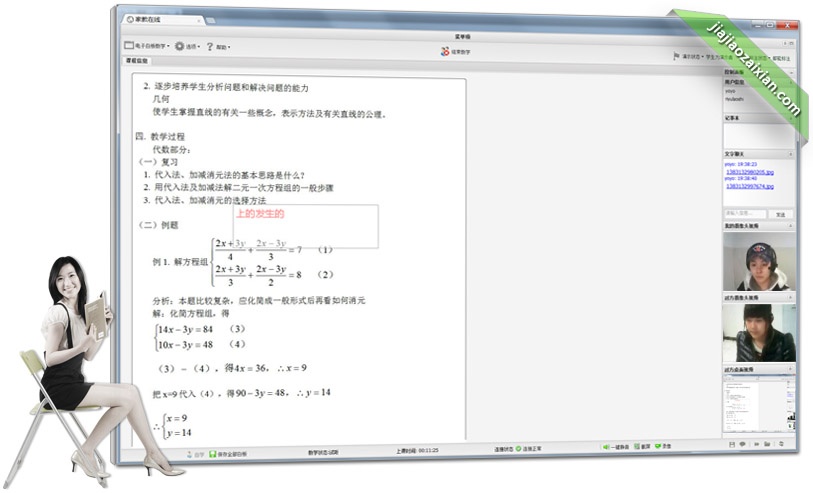Click the one-key mute speaker icon
813x493 pixels.
tap(606, 447)
